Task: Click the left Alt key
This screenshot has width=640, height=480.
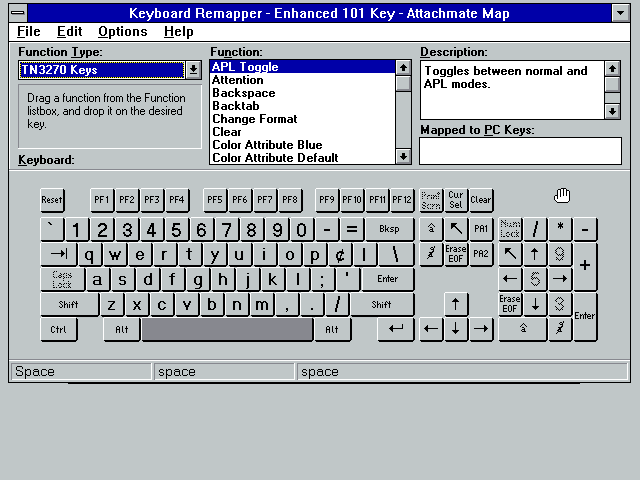Action: pos(122,329)
